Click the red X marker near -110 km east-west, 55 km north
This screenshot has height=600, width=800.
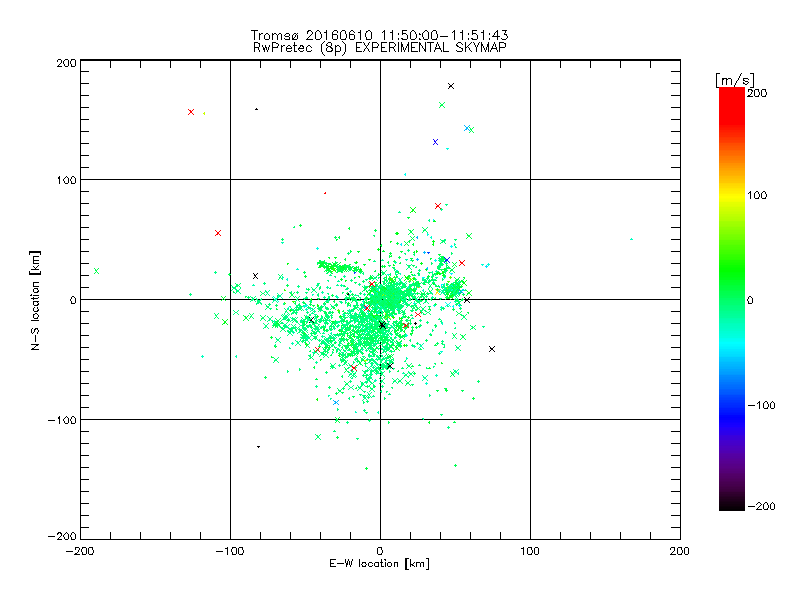click(218, 233)
